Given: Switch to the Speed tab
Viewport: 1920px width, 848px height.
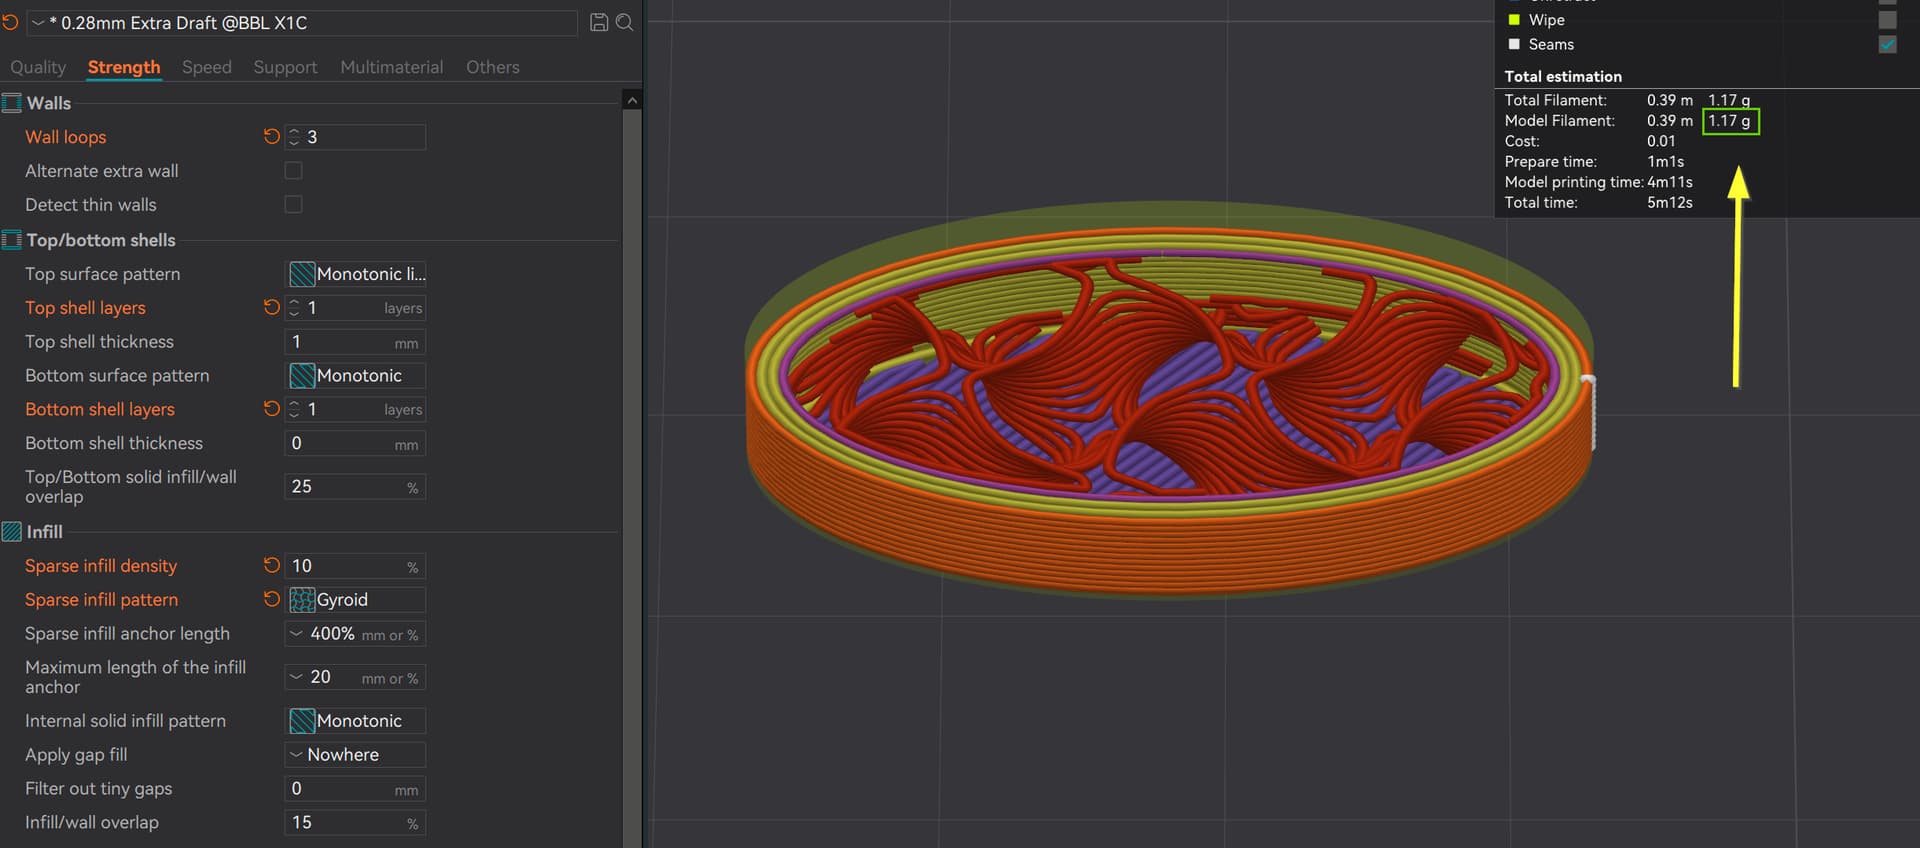Looking at the screenshot, I should tap(207, 67).
